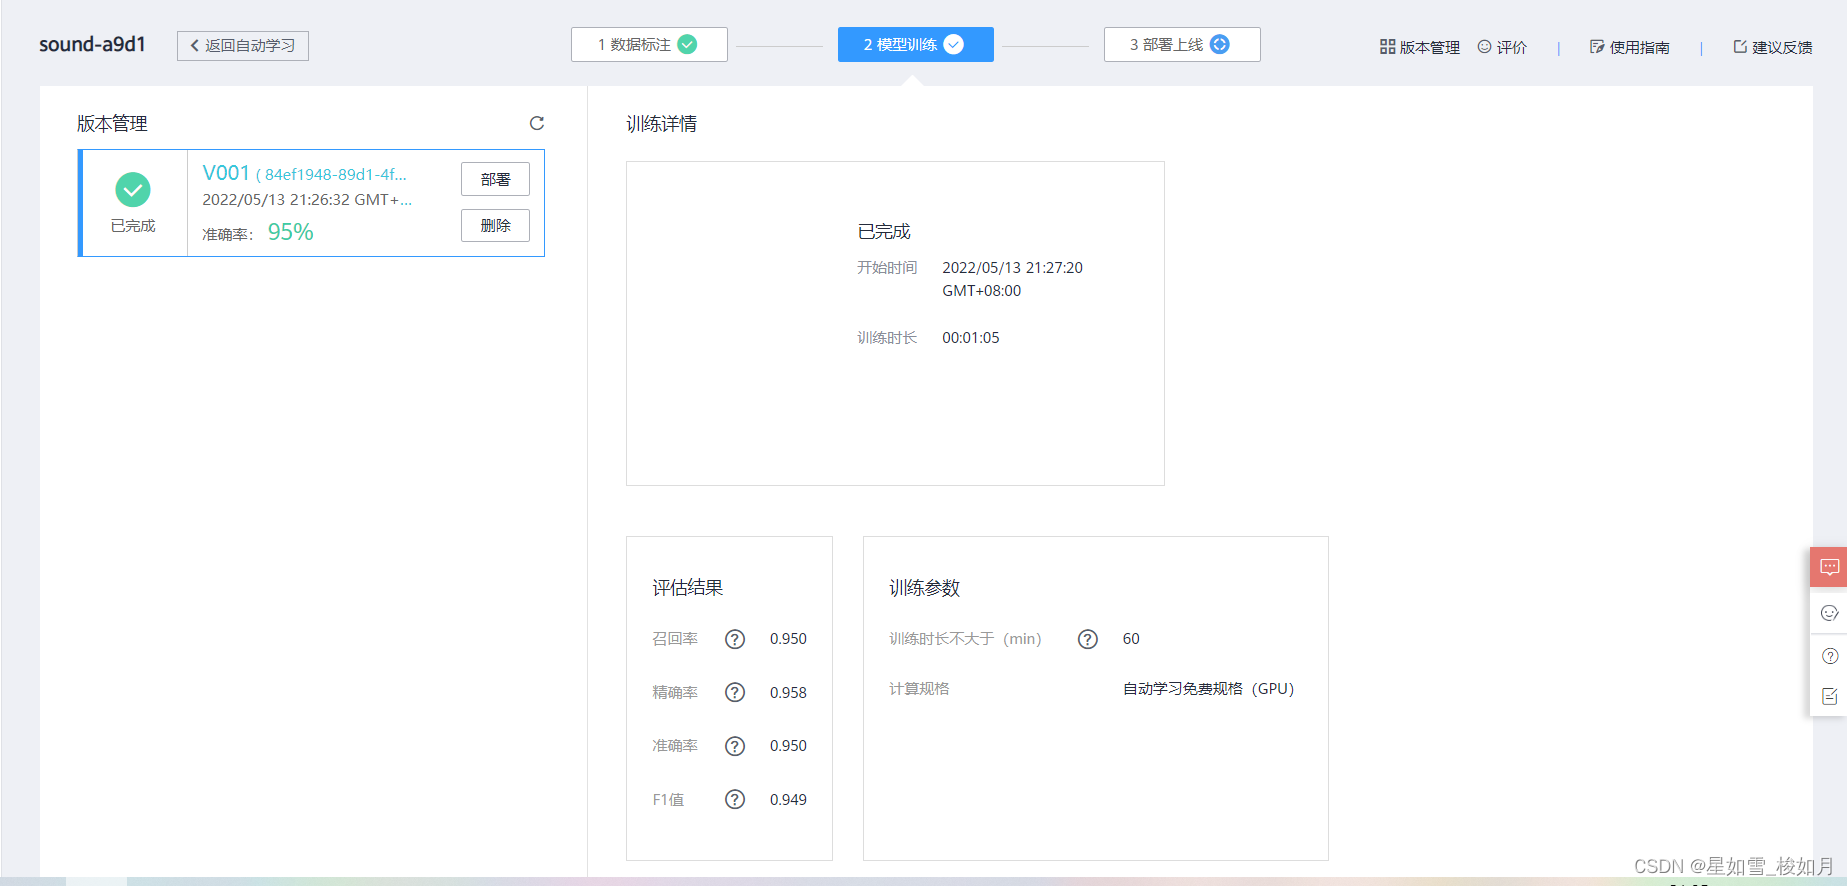Viewport: 1847px width, 886px height.
Task: Click the green check on 数据标注 step
Action: click(x=687, y=44)
